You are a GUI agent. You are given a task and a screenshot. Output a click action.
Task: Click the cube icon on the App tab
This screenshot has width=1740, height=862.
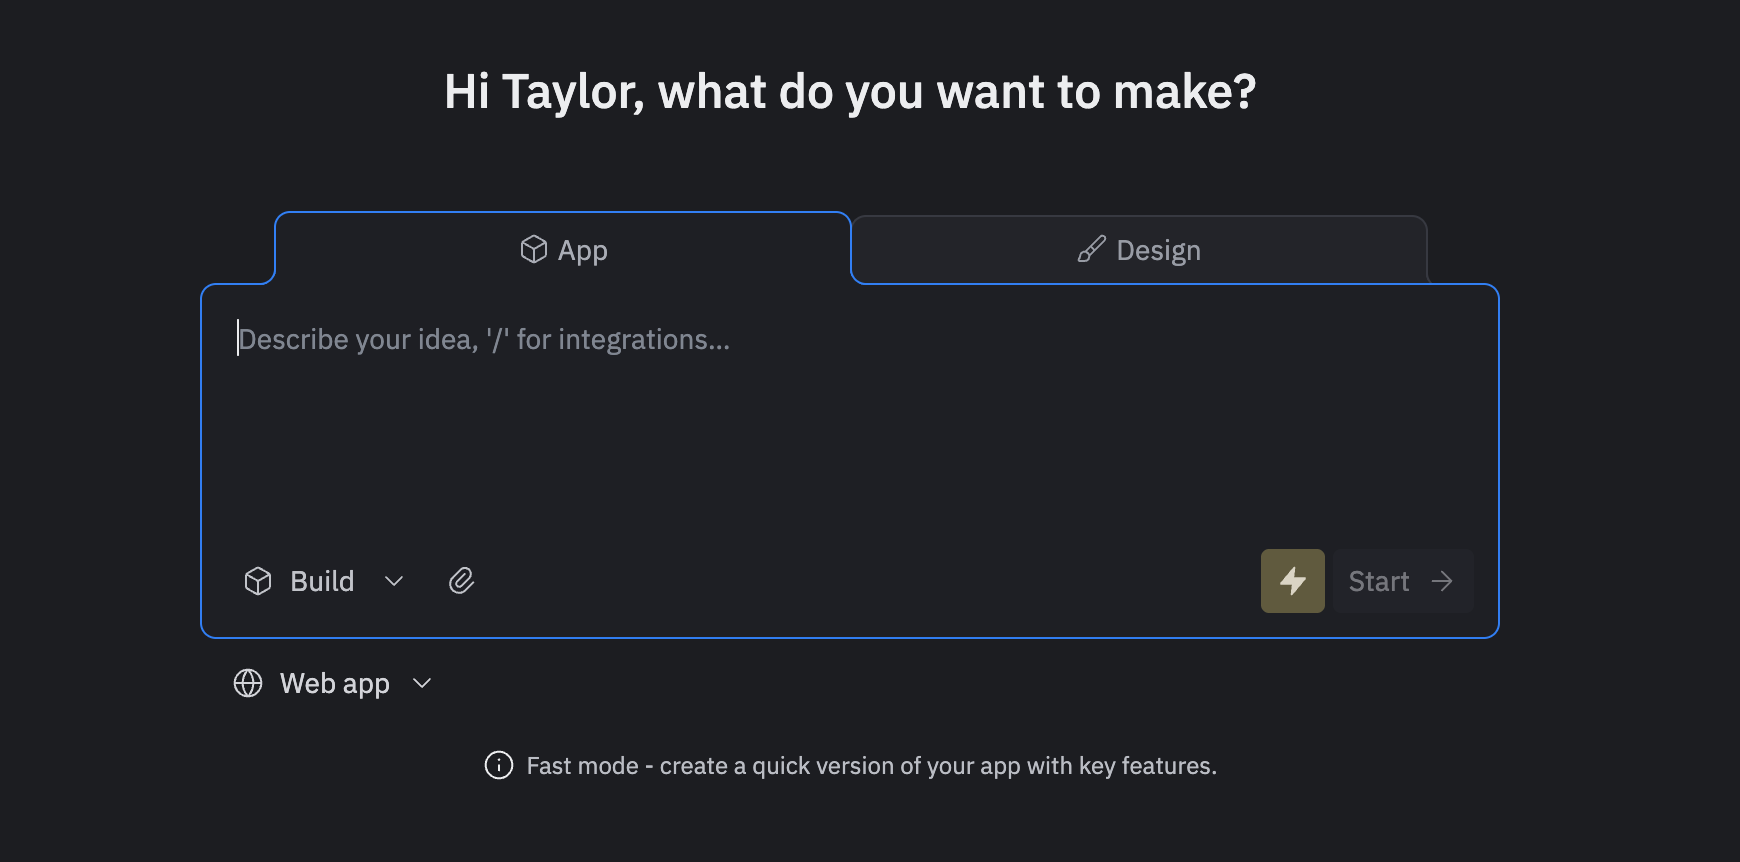click(534, 249)
